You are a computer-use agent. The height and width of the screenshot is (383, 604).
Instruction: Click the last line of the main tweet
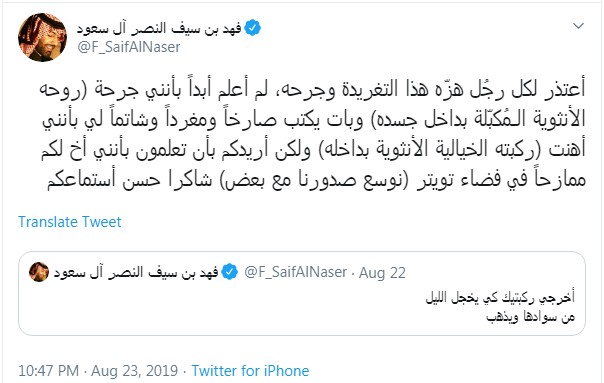coord(316,180)
